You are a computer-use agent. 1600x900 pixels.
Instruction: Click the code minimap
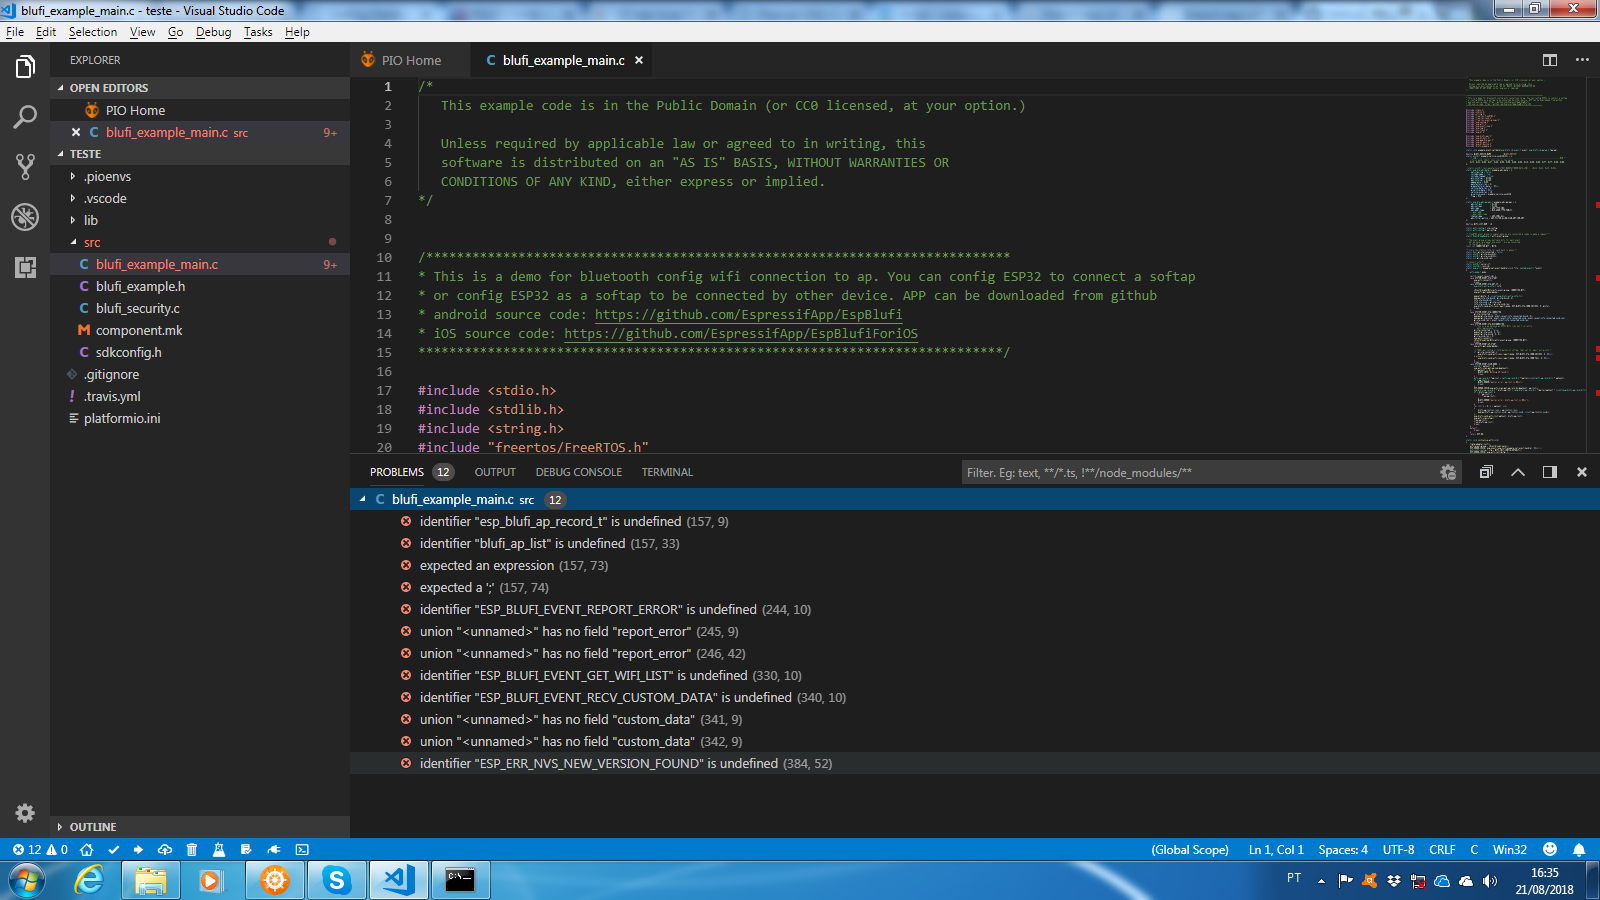[1525, 265]
